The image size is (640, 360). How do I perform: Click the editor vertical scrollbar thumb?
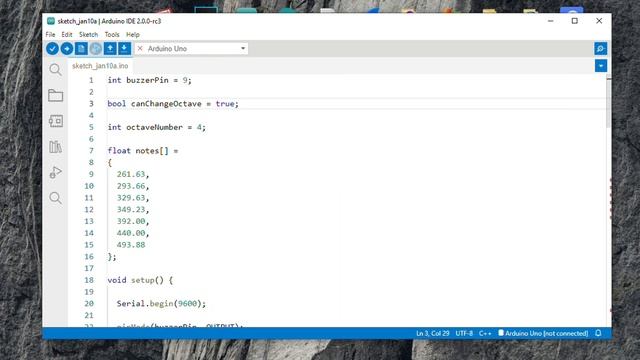click(609, 102)
